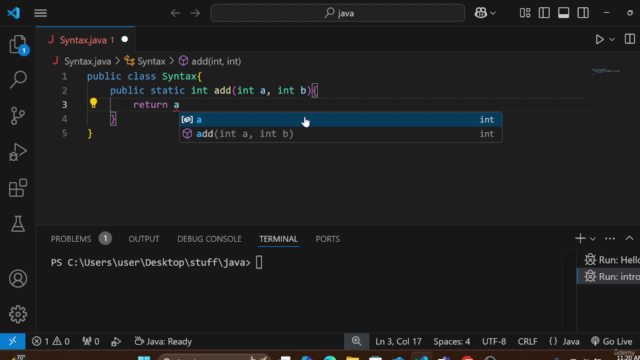Switch to the OUTPUT tab
640x360 pixels.
(144, 239)
